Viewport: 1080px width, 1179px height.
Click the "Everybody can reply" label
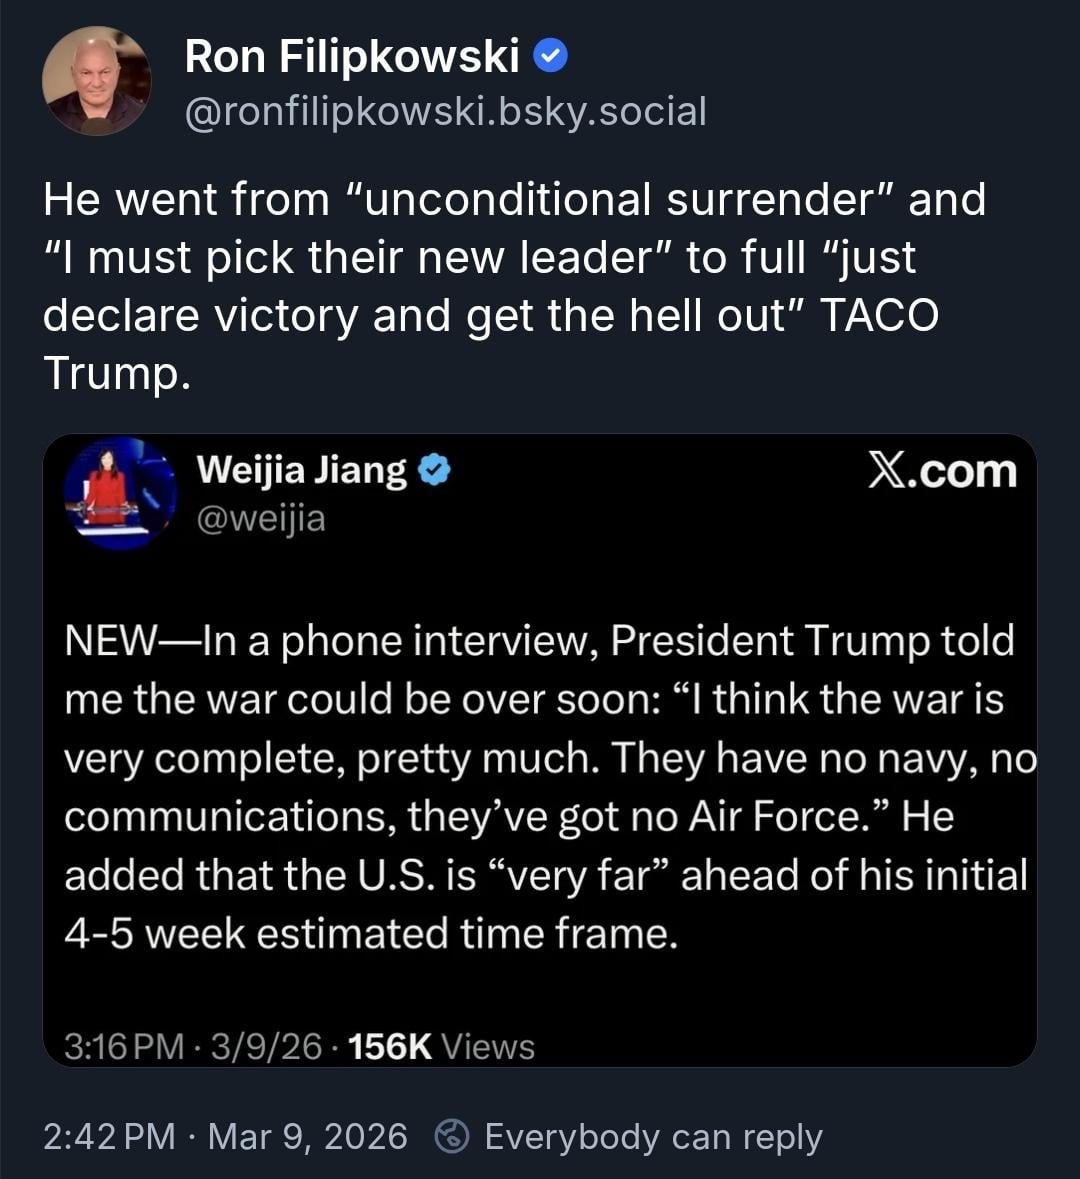653,1137
